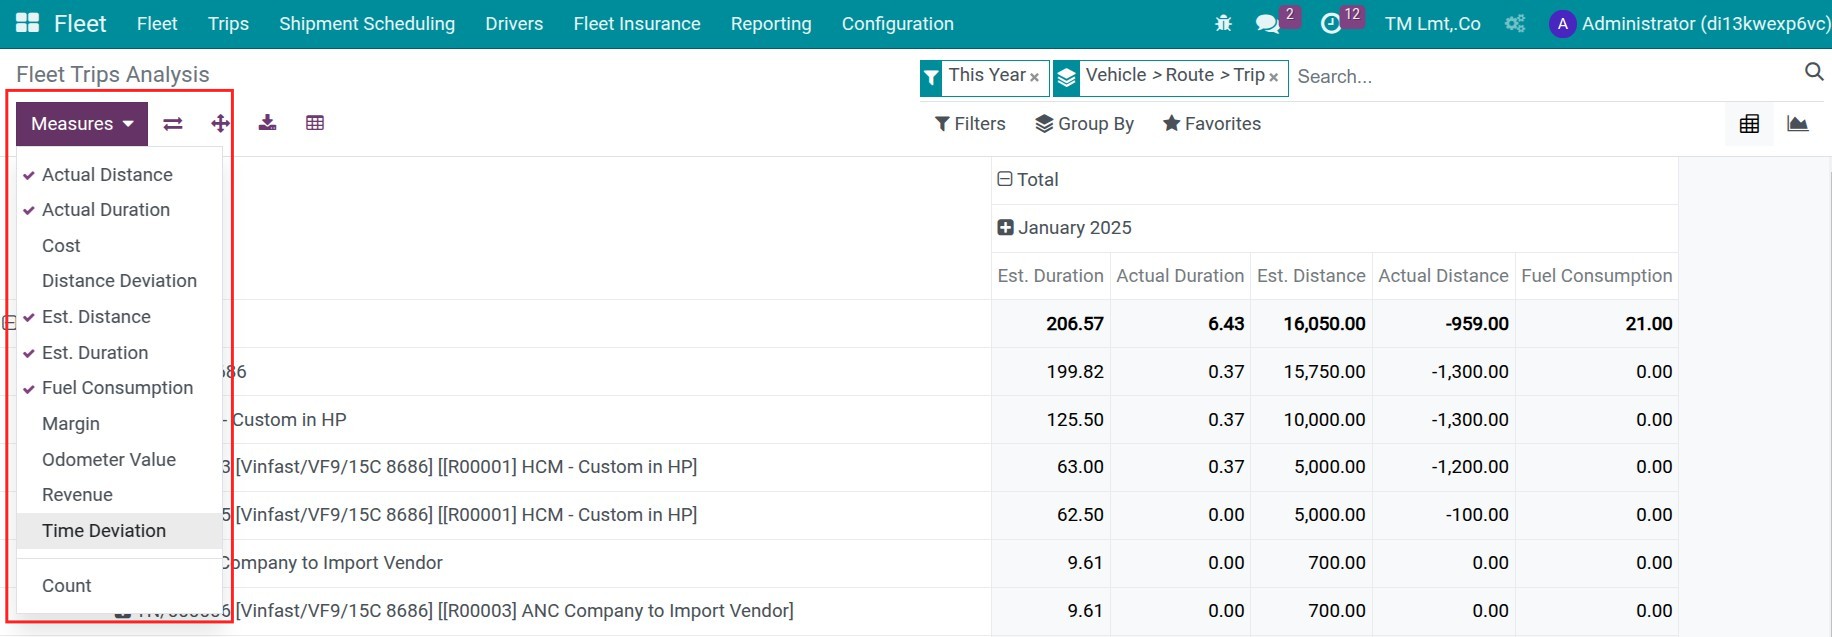Enable the Odometer Value measure
The image size is (1832, 637).
(x=119, y=460)
